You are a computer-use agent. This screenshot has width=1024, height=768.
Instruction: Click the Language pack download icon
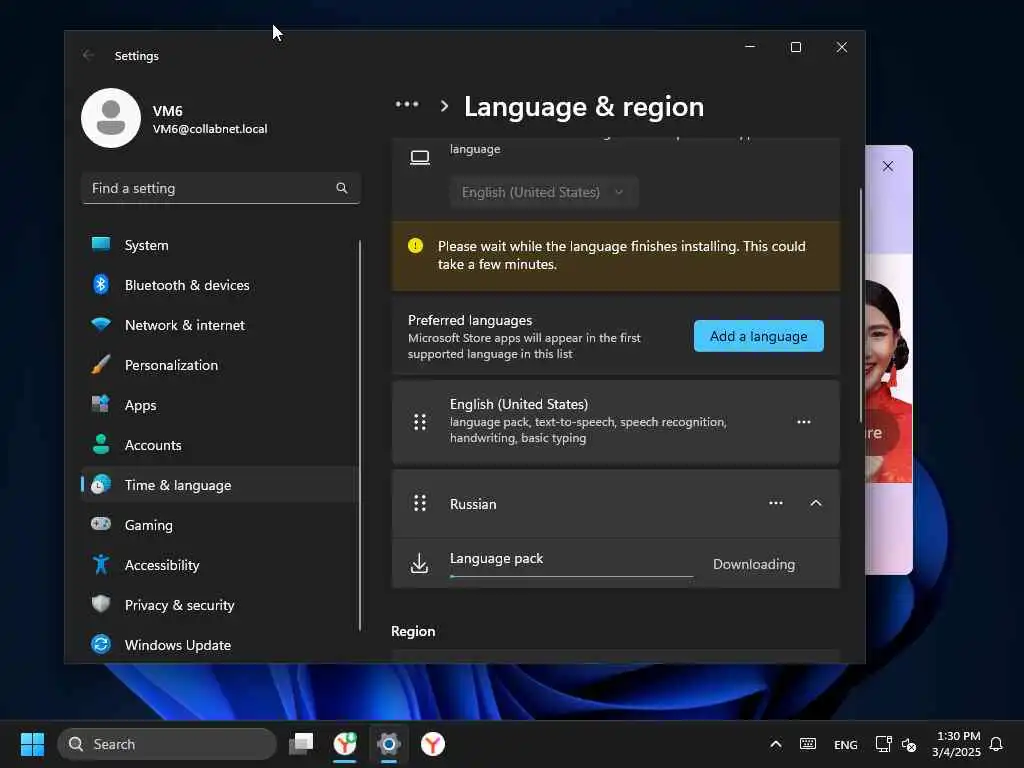click(x=419, y=563)
